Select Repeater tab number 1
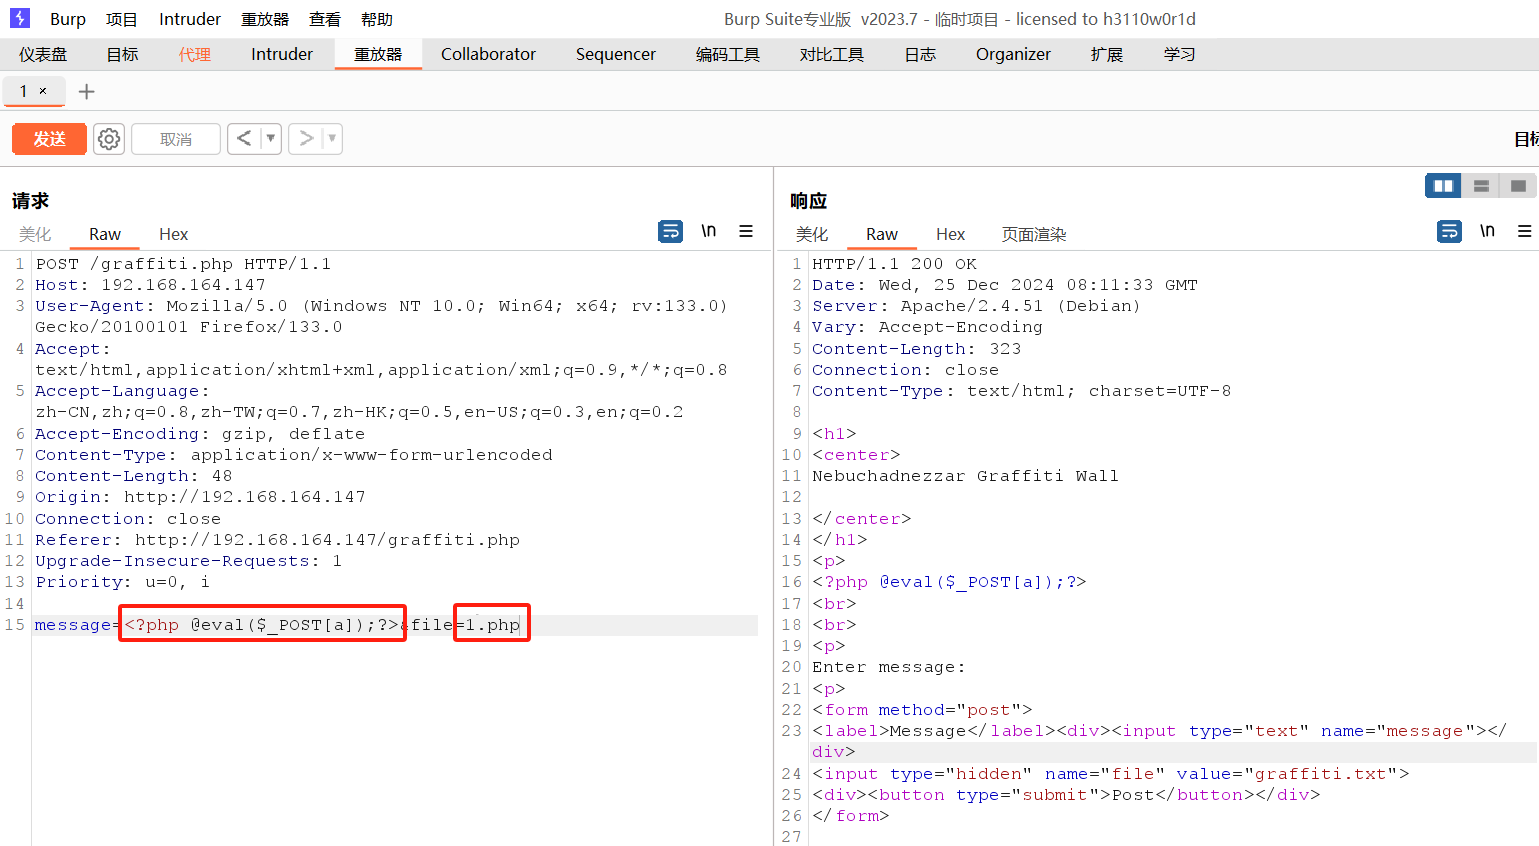 (x=24, y=91)
